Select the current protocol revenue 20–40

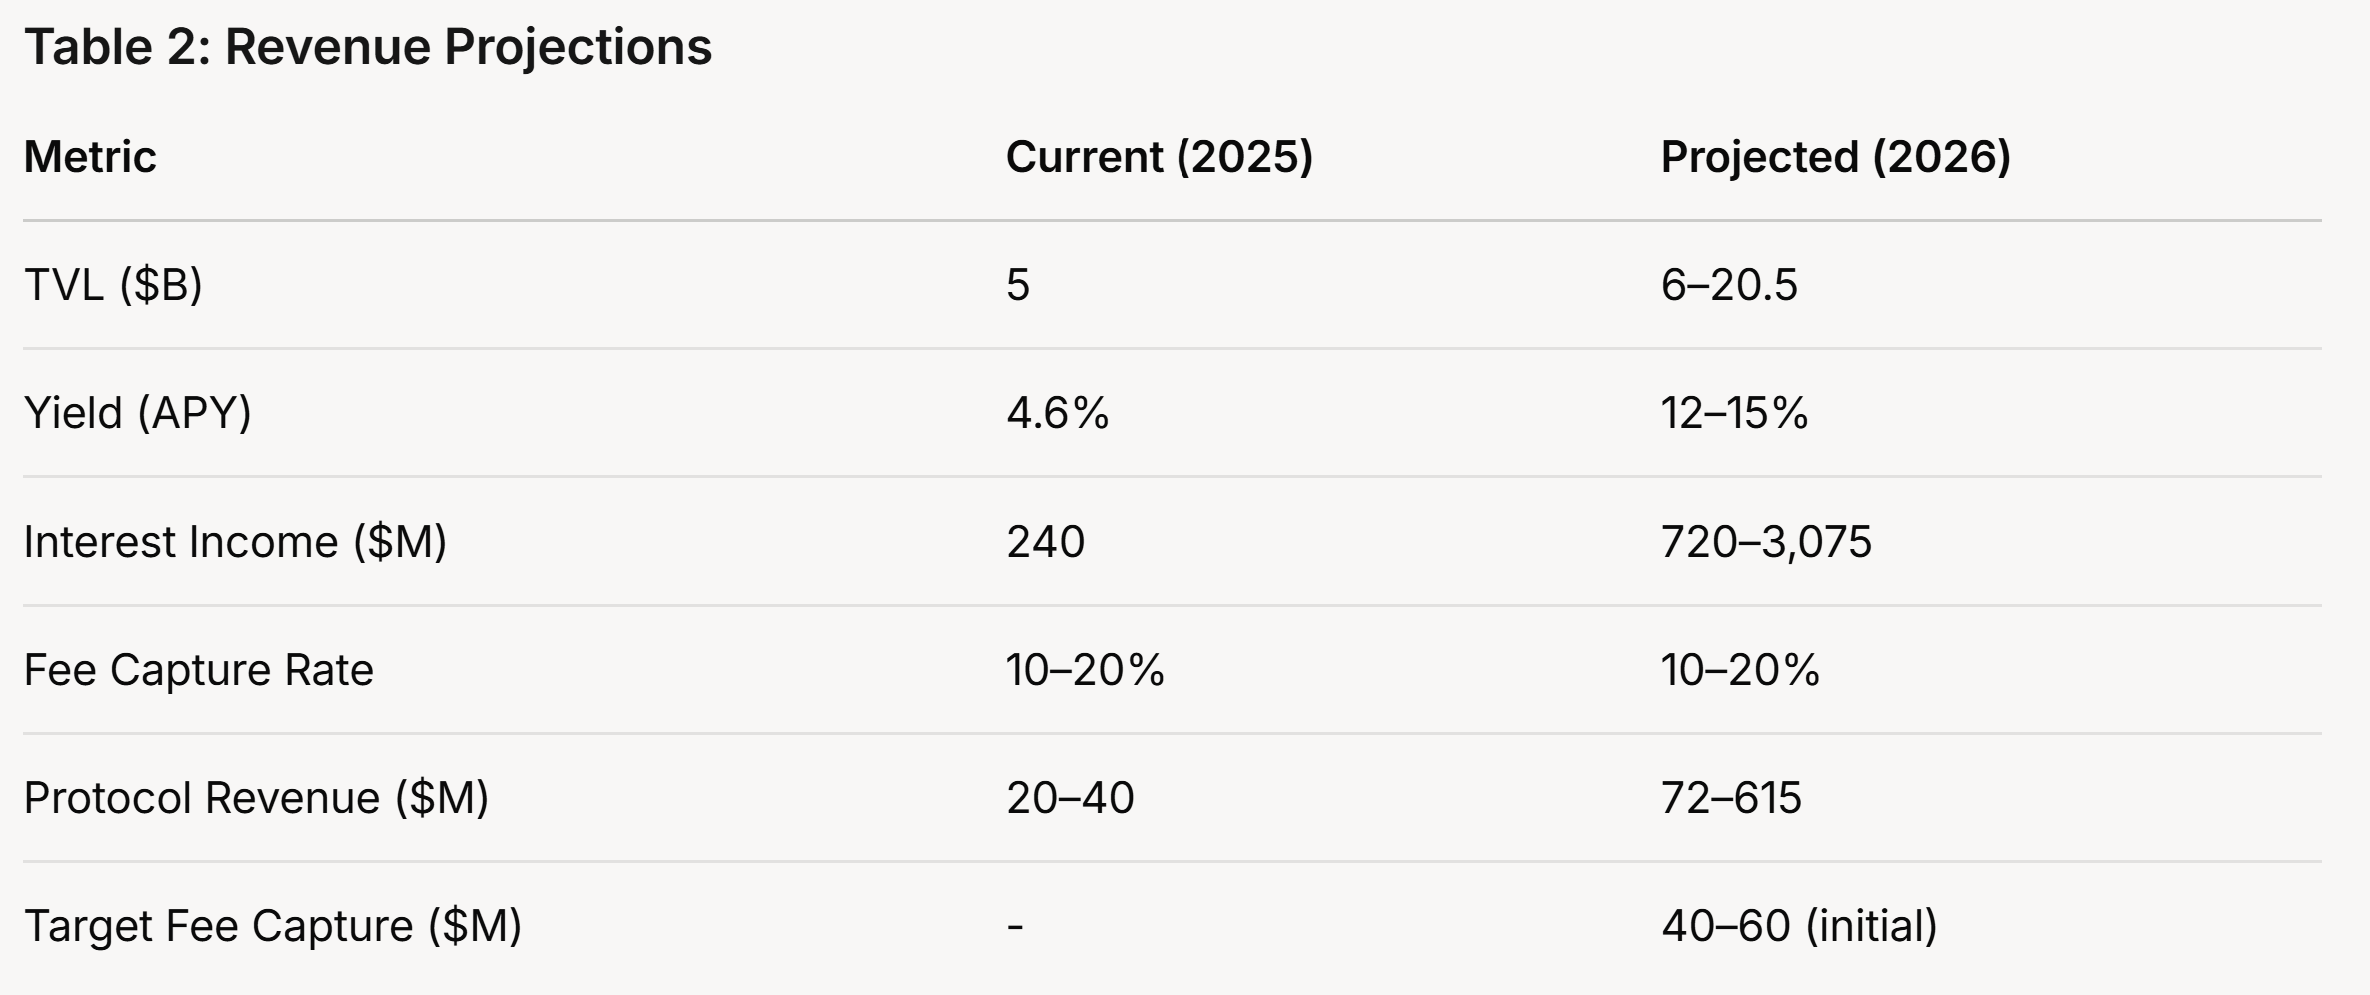pyautogui.click(x=1070, y=798)
